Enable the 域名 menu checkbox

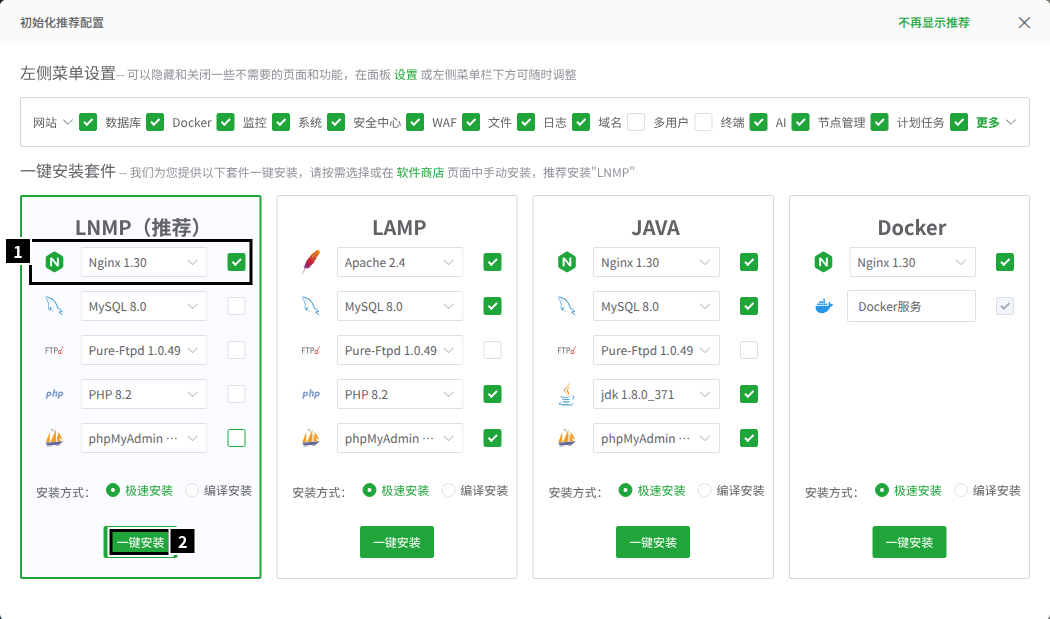(636, 122)
